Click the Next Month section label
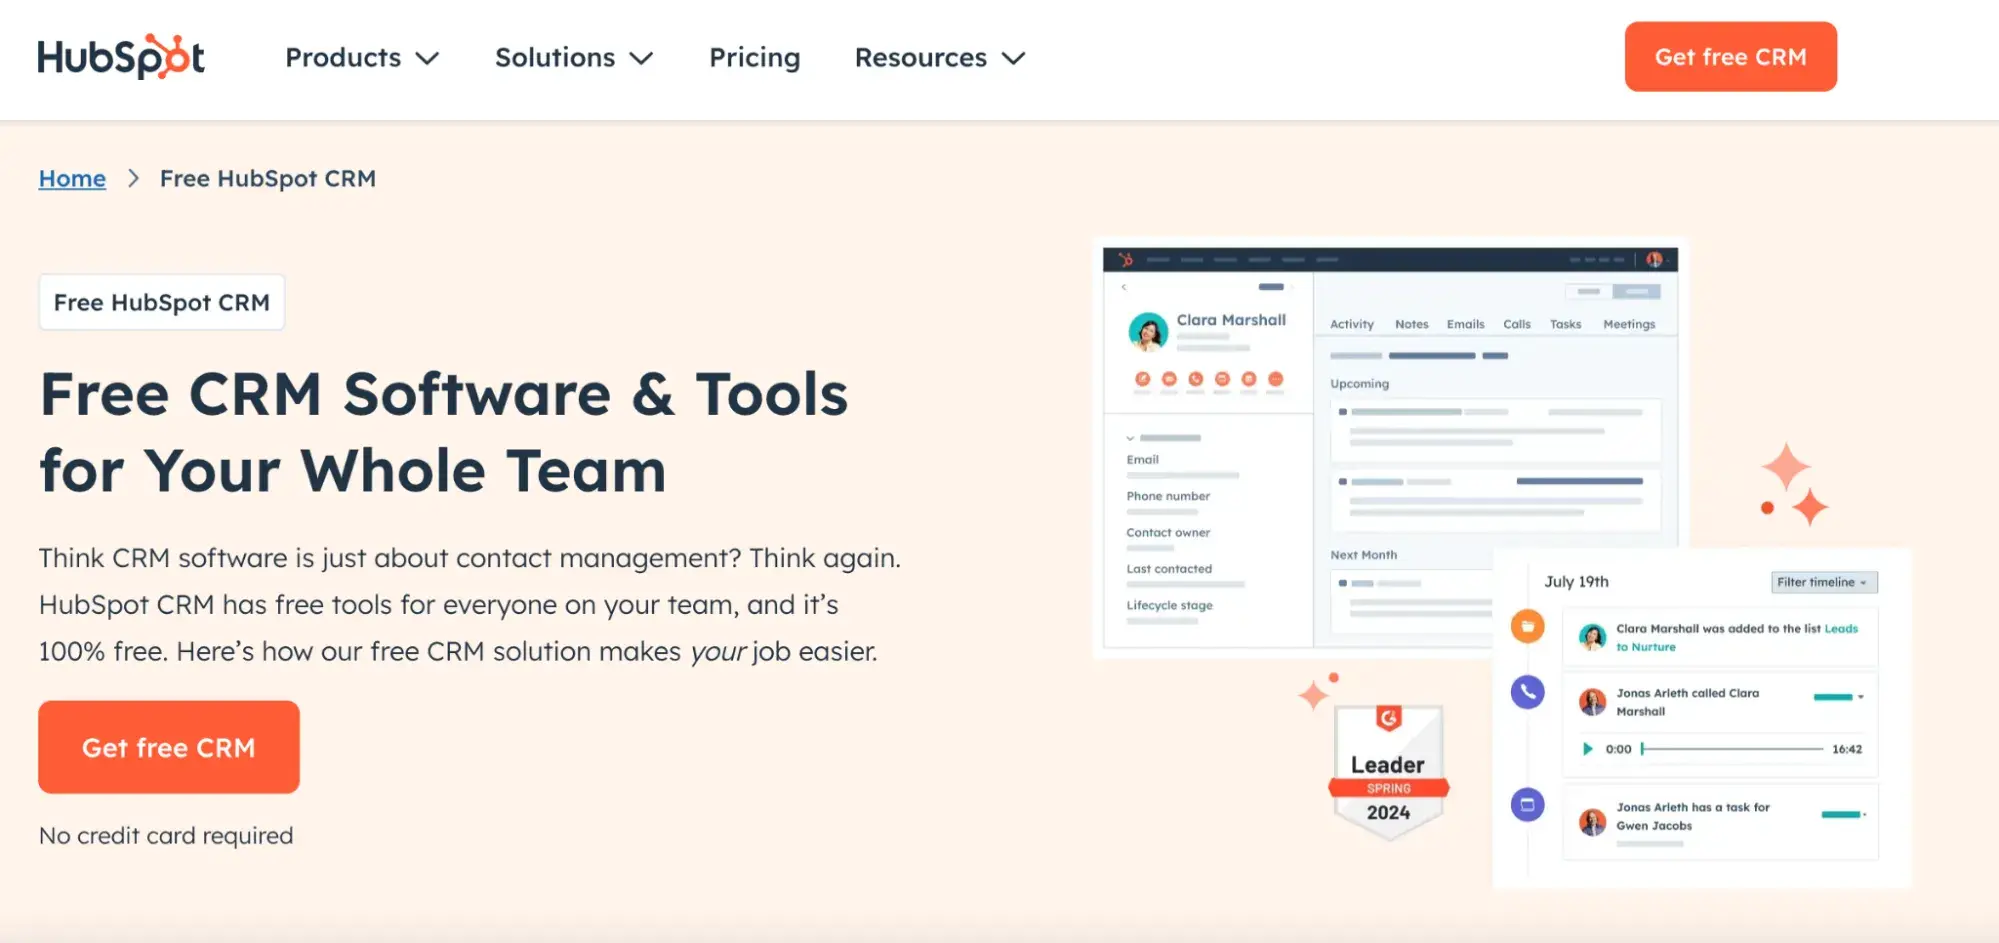This screenshot has height=943, width=1999. (x=1363, y=555)
